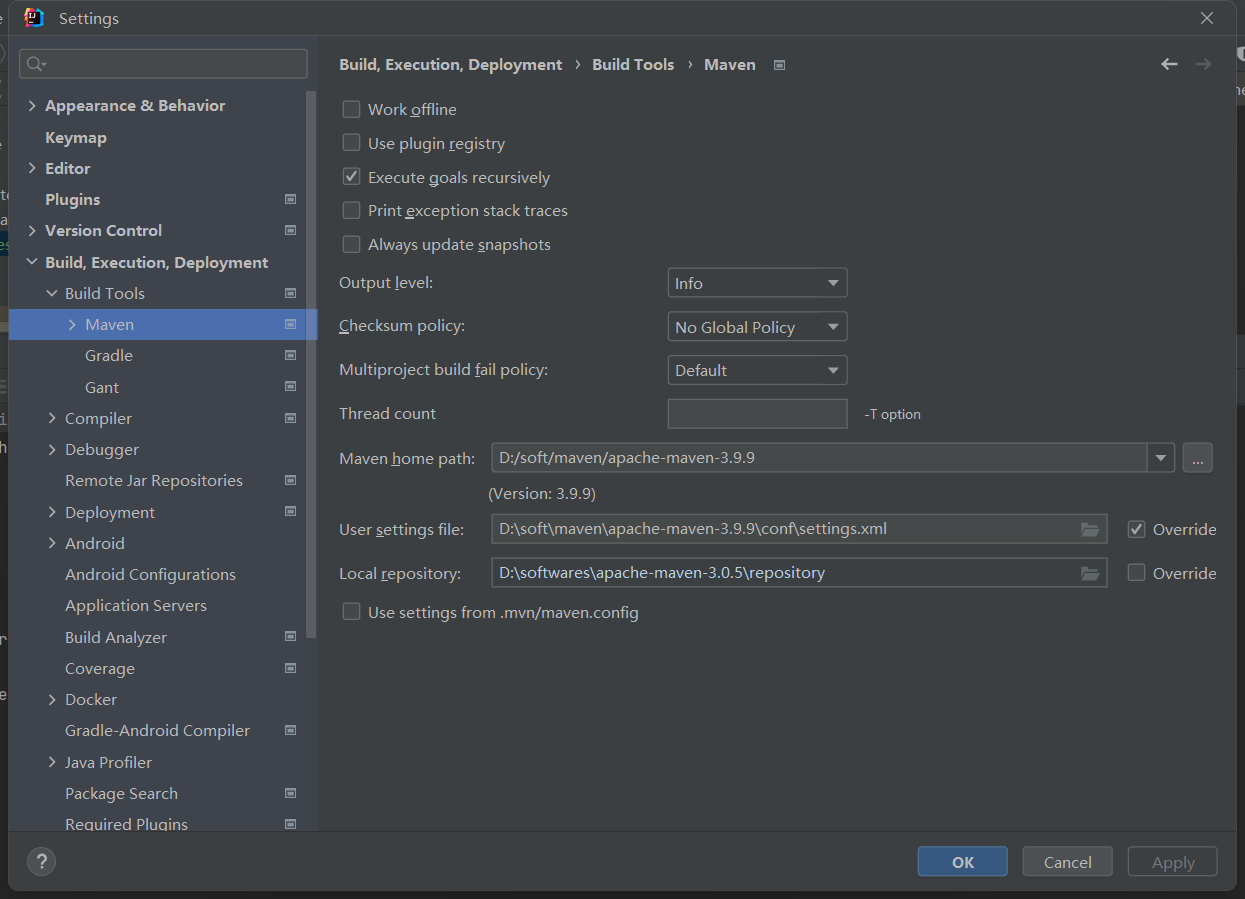Enable Work offline checkbox
Screen dimensions: 1245x899
tap(351, 109)
